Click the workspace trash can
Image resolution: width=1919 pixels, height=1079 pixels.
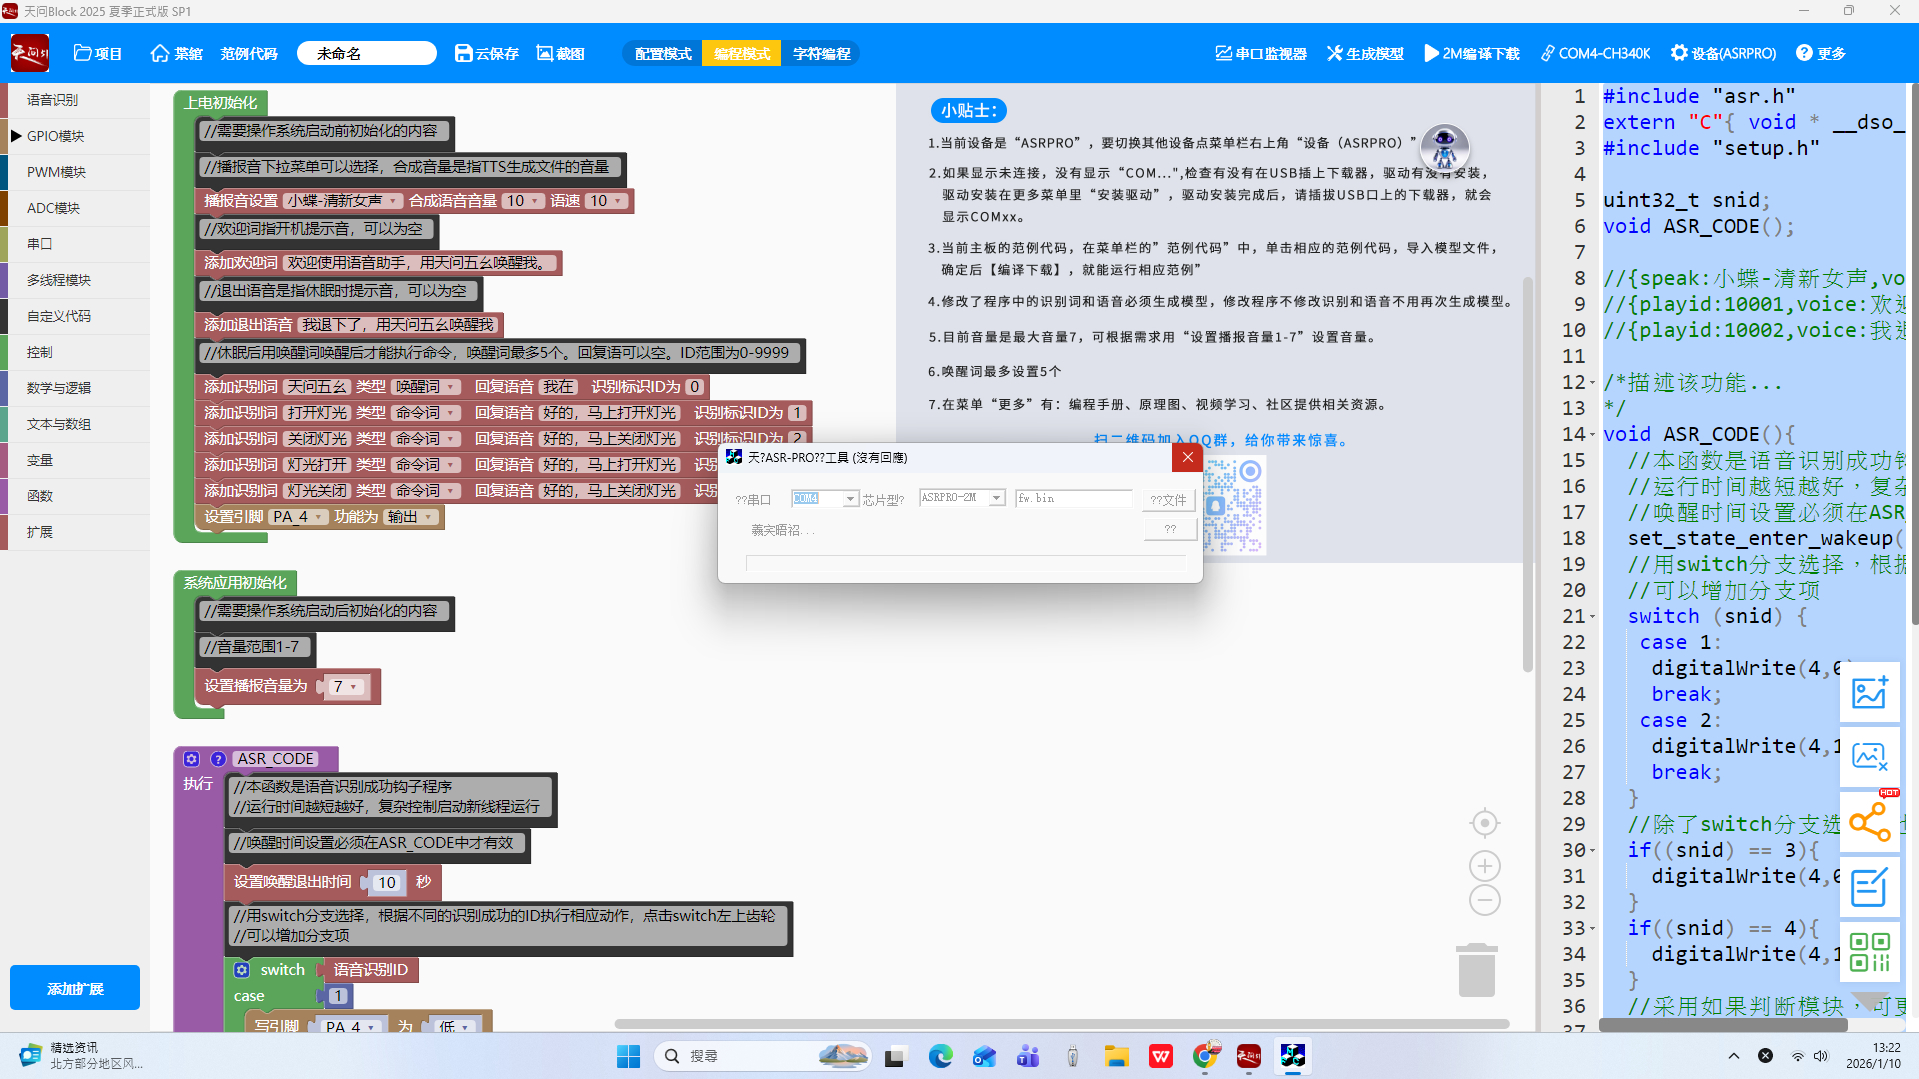click(x=1477, y=970)
